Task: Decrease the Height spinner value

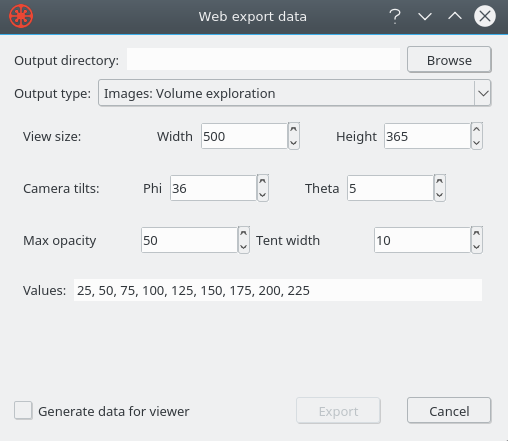Action: pyautogui.click(x=477, y=143)
